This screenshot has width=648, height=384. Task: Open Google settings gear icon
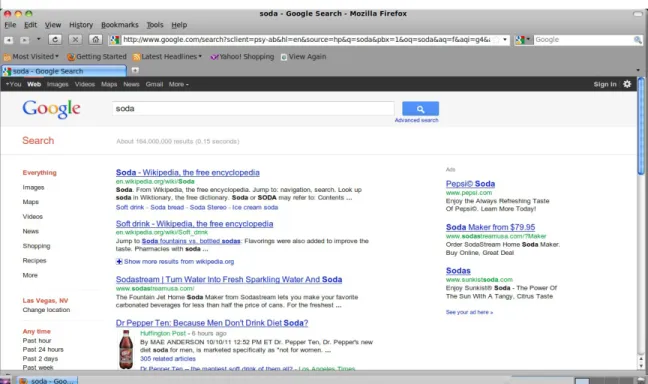(627, 84)
